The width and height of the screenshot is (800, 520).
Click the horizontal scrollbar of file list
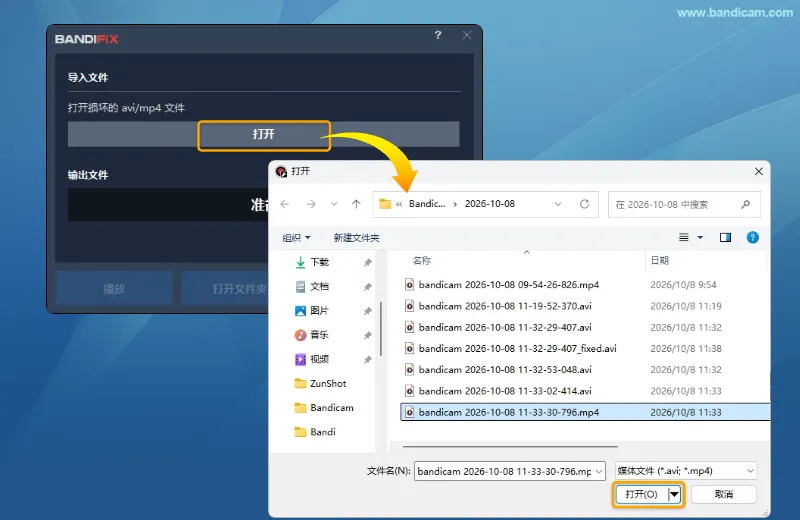510,447
